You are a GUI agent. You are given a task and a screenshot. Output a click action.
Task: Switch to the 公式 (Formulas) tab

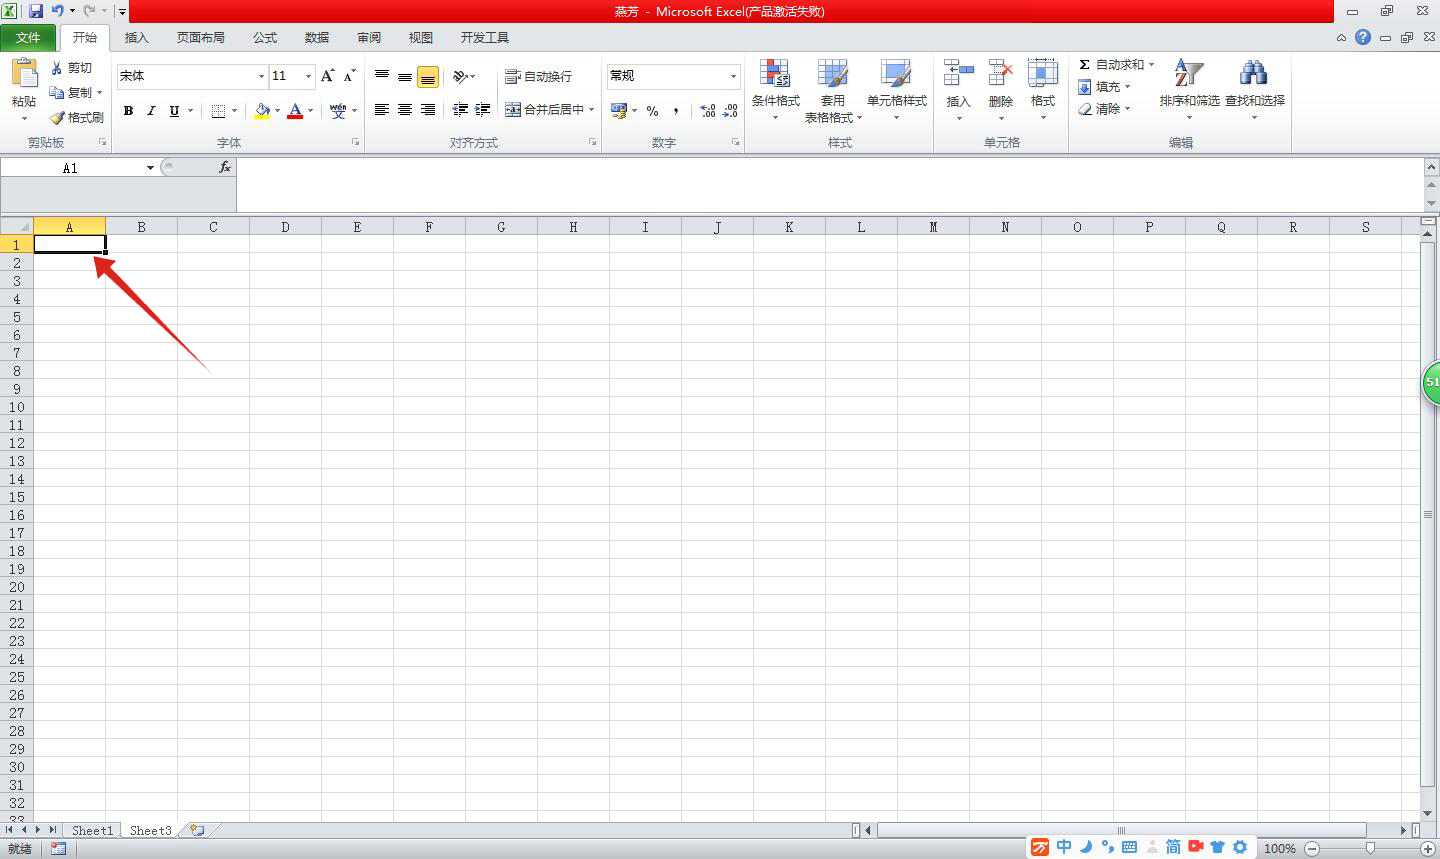tap(265, 37)
